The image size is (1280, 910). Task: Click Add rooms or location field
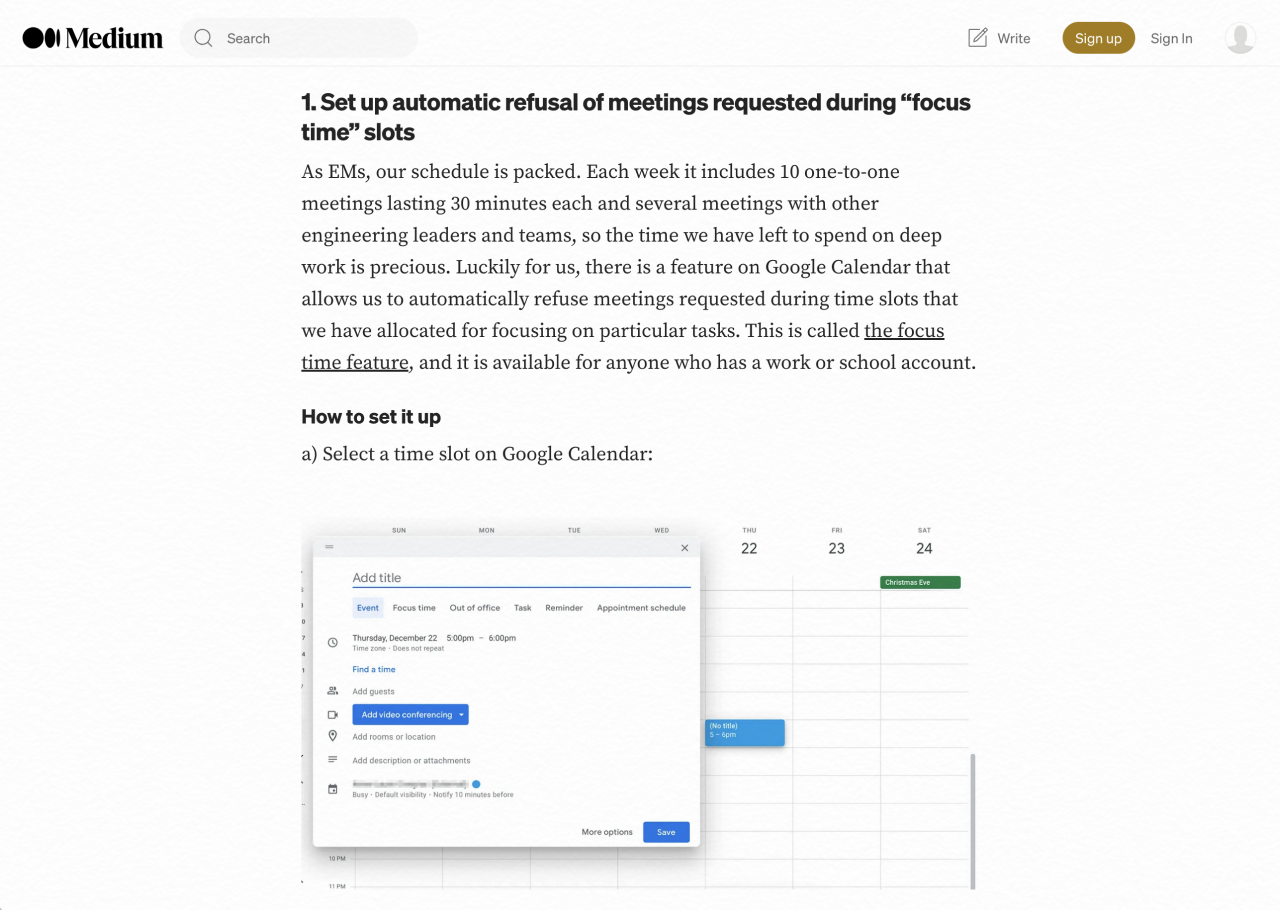click(394, 737)
